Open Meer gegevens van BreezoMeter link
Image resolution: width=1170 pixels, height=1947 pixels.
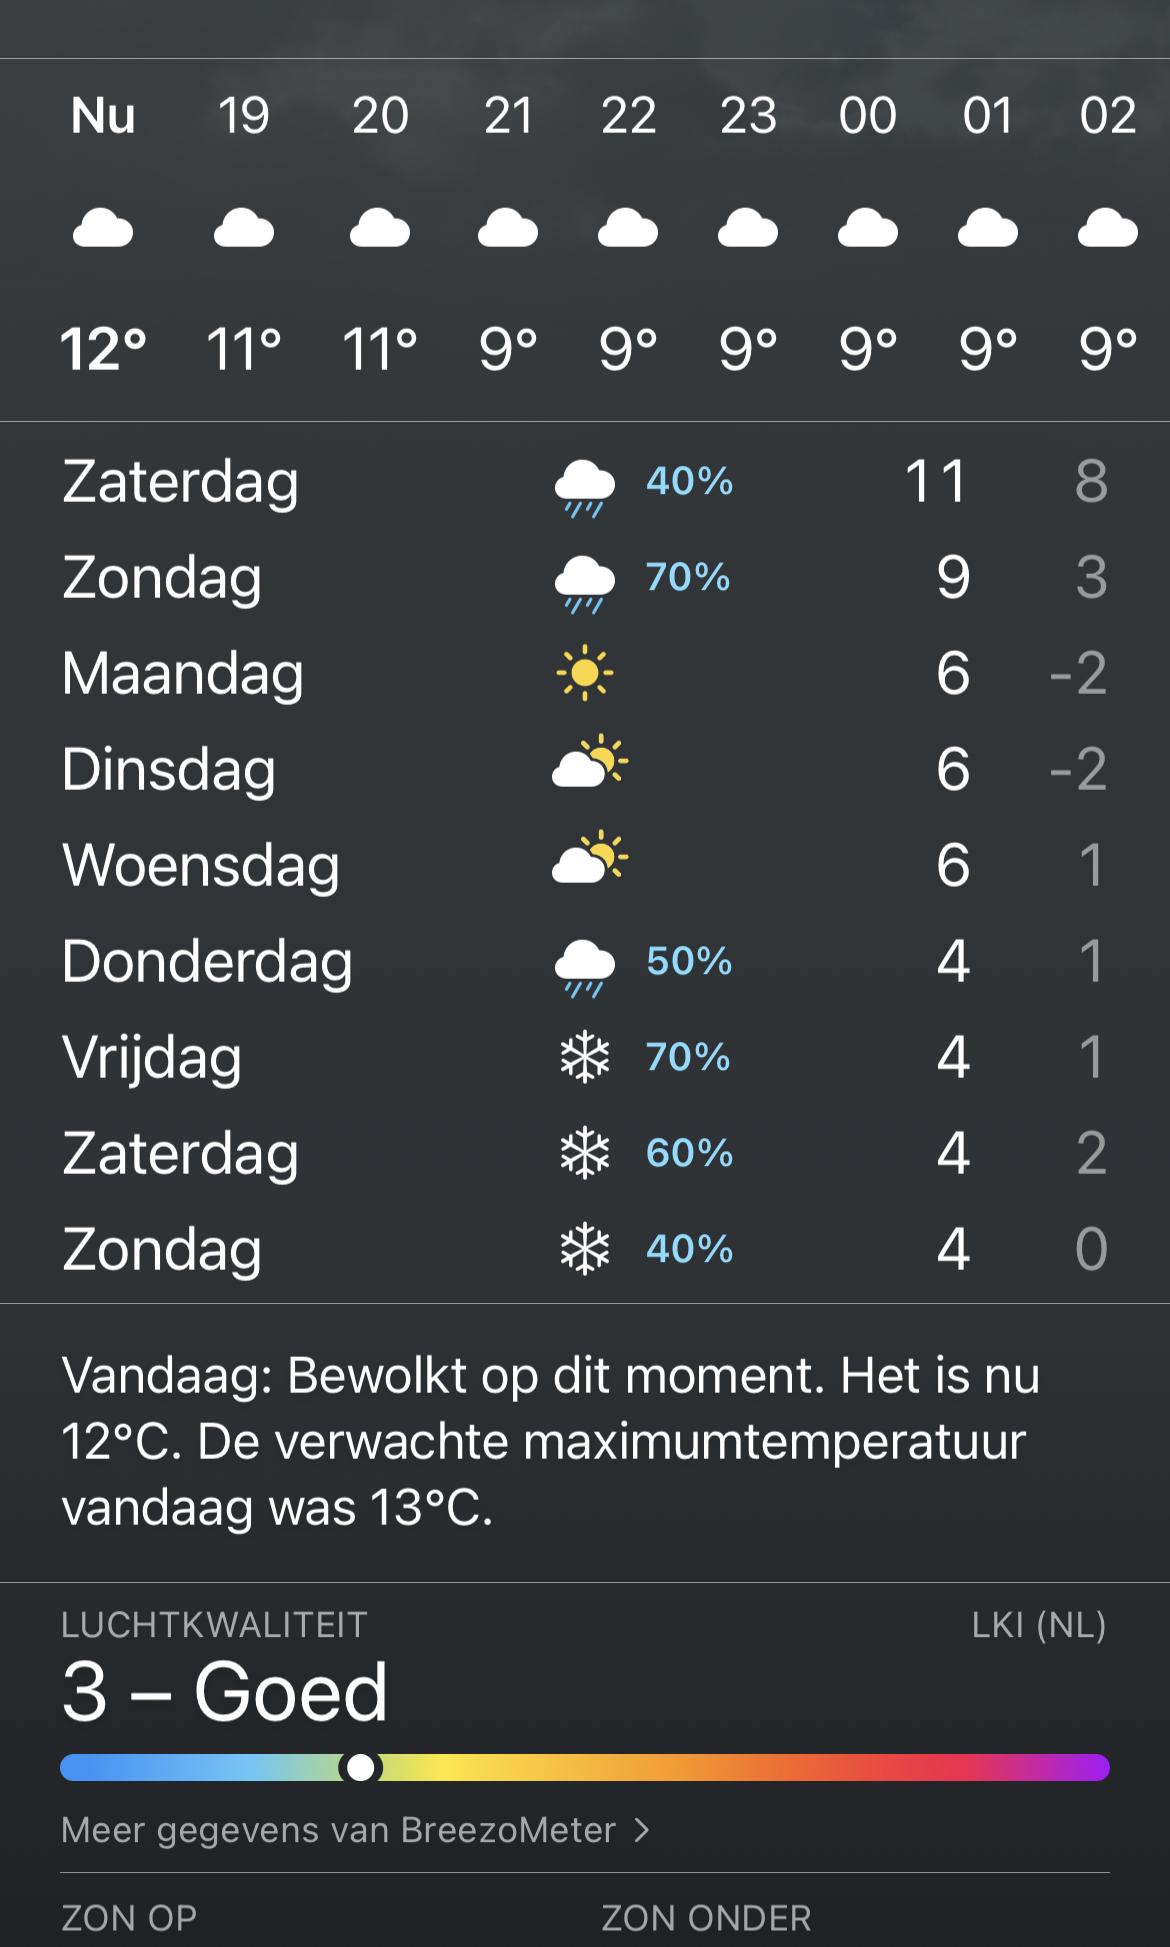[x=339, y=1830]
